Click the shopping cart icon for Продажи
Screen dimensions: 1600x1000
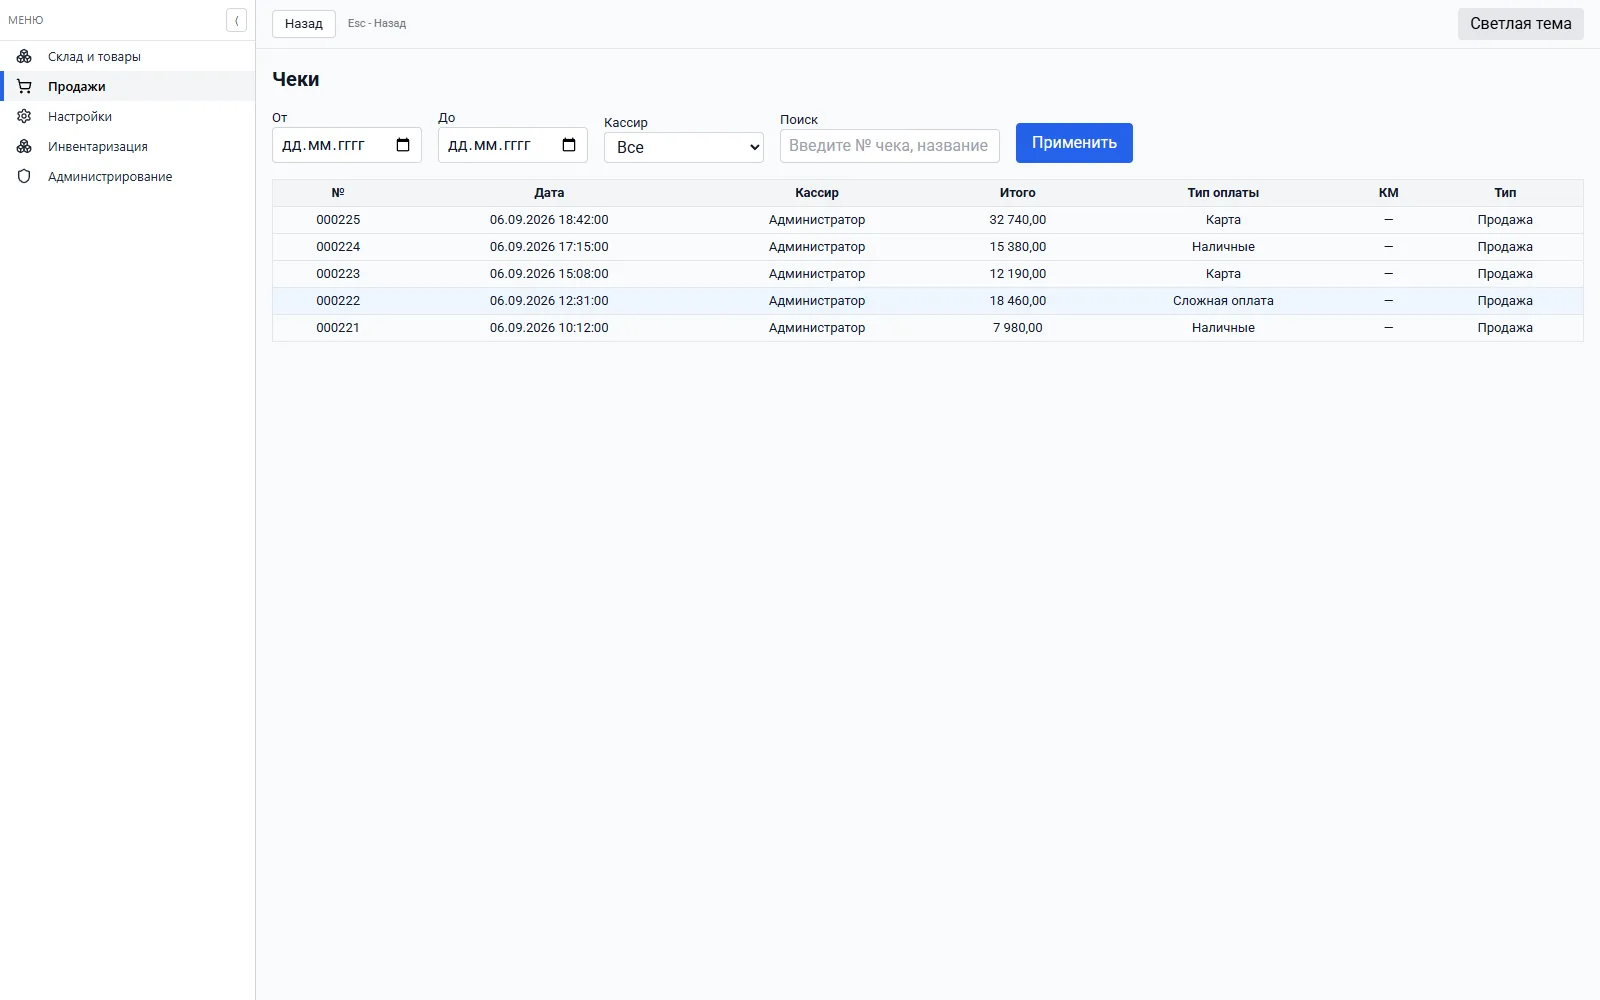coord(24,86)
